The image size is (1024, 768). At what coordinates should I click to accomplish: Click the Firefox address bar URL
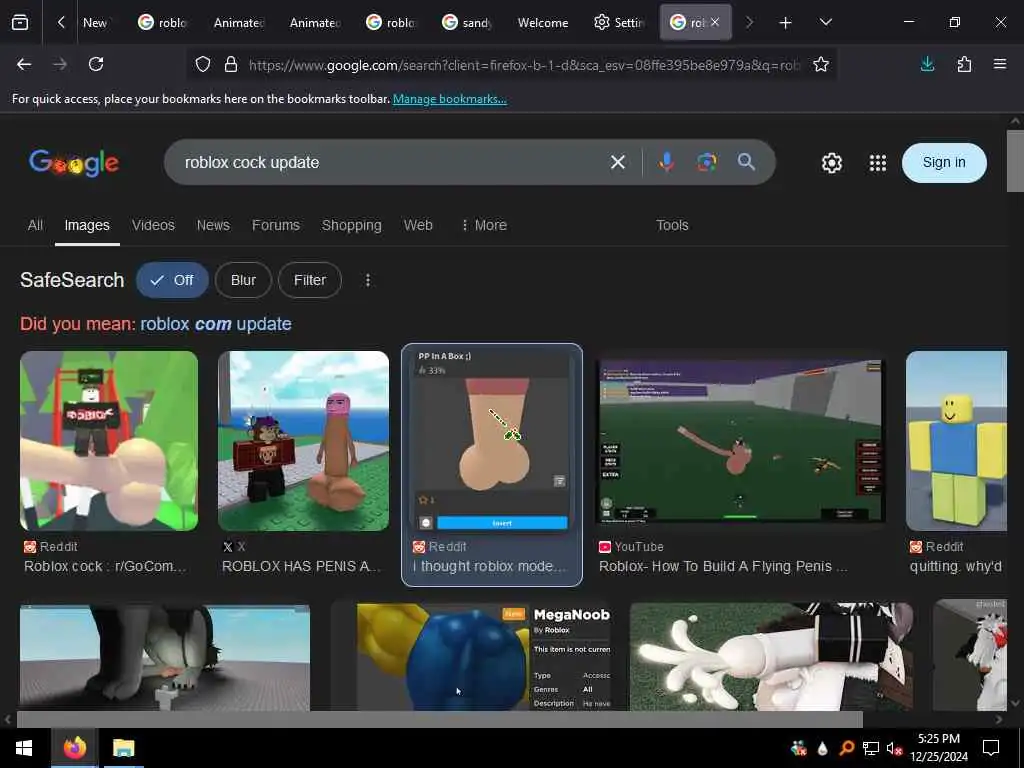coord(524,65)
